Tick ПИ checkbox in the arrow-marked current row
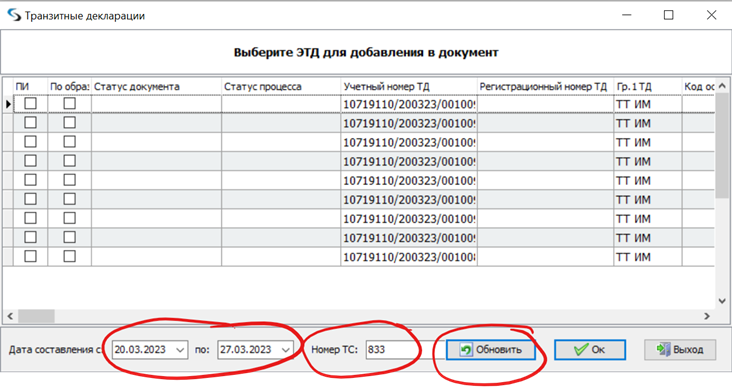This screenshot has width=732, height=387. pos(30,103)
